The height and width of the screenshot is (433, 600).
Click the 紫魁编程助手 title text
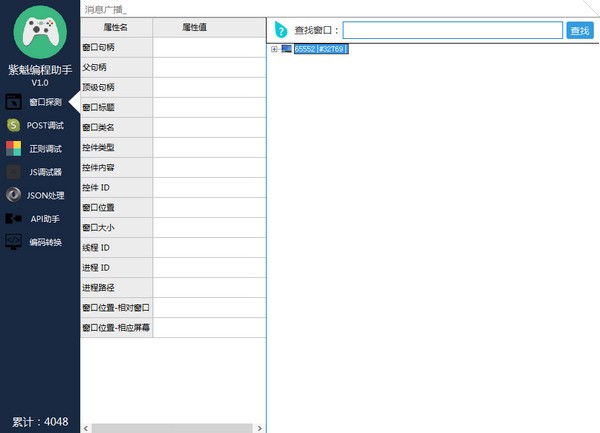(x=40, y=70)
